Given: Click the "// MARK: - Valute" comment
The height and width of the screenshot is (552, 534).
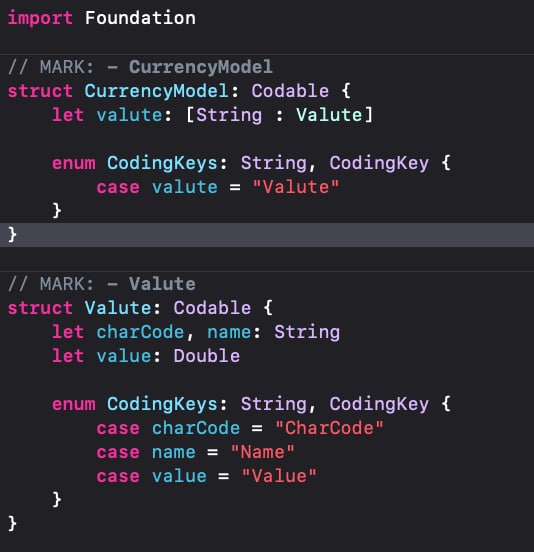Looking at the screenshot, I should [x=101, y=284].
